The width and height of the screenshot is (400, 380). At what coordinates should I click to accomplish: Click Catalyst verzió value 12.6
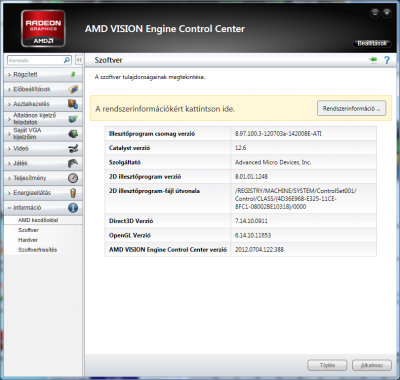point(240,148)
